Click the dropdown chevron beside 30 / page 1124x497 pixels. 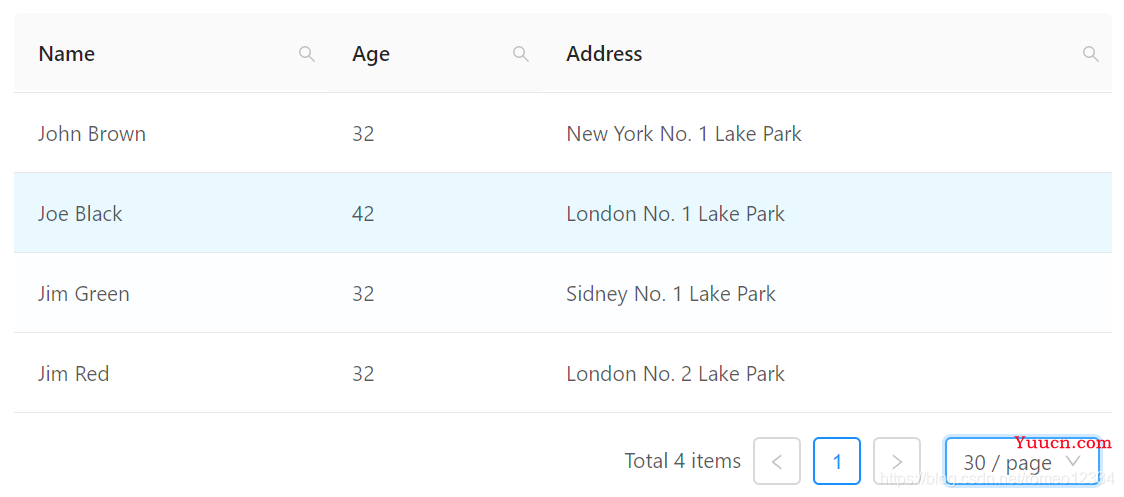pyautogui.click(x=1073, y=461)
